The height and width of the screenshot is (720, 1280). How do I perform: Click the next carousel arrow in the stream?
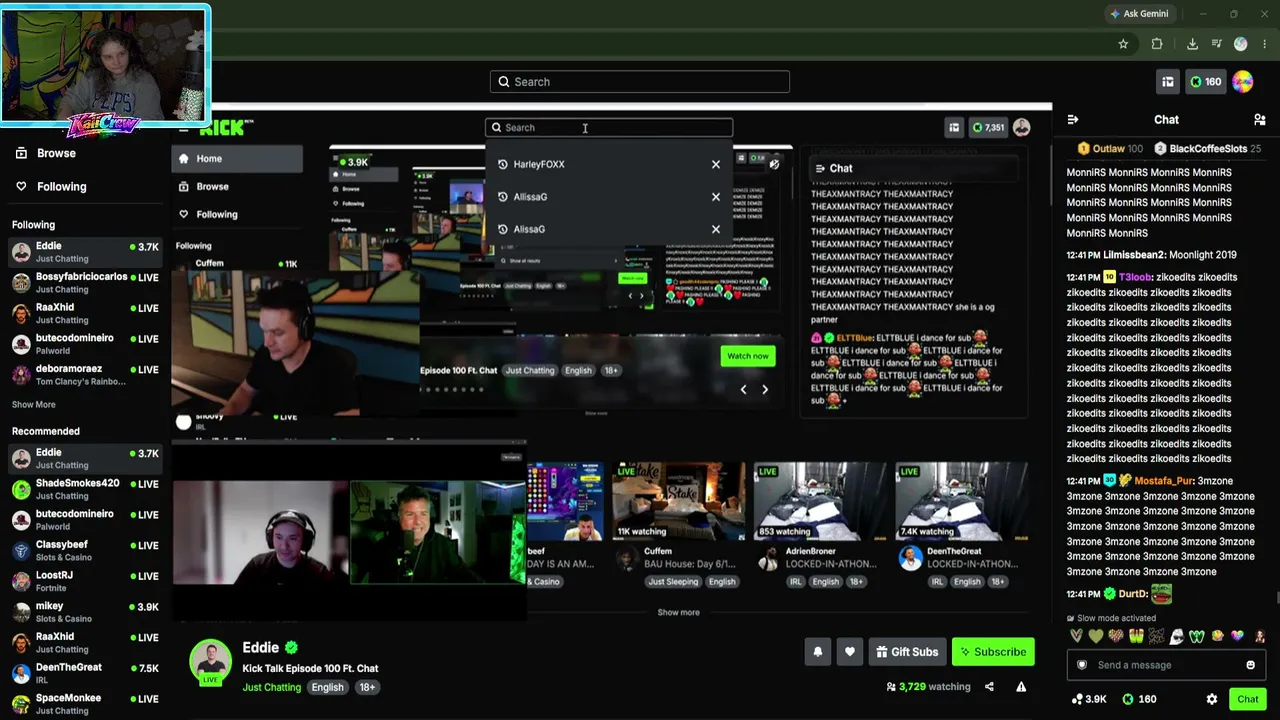tap(765, 389)
